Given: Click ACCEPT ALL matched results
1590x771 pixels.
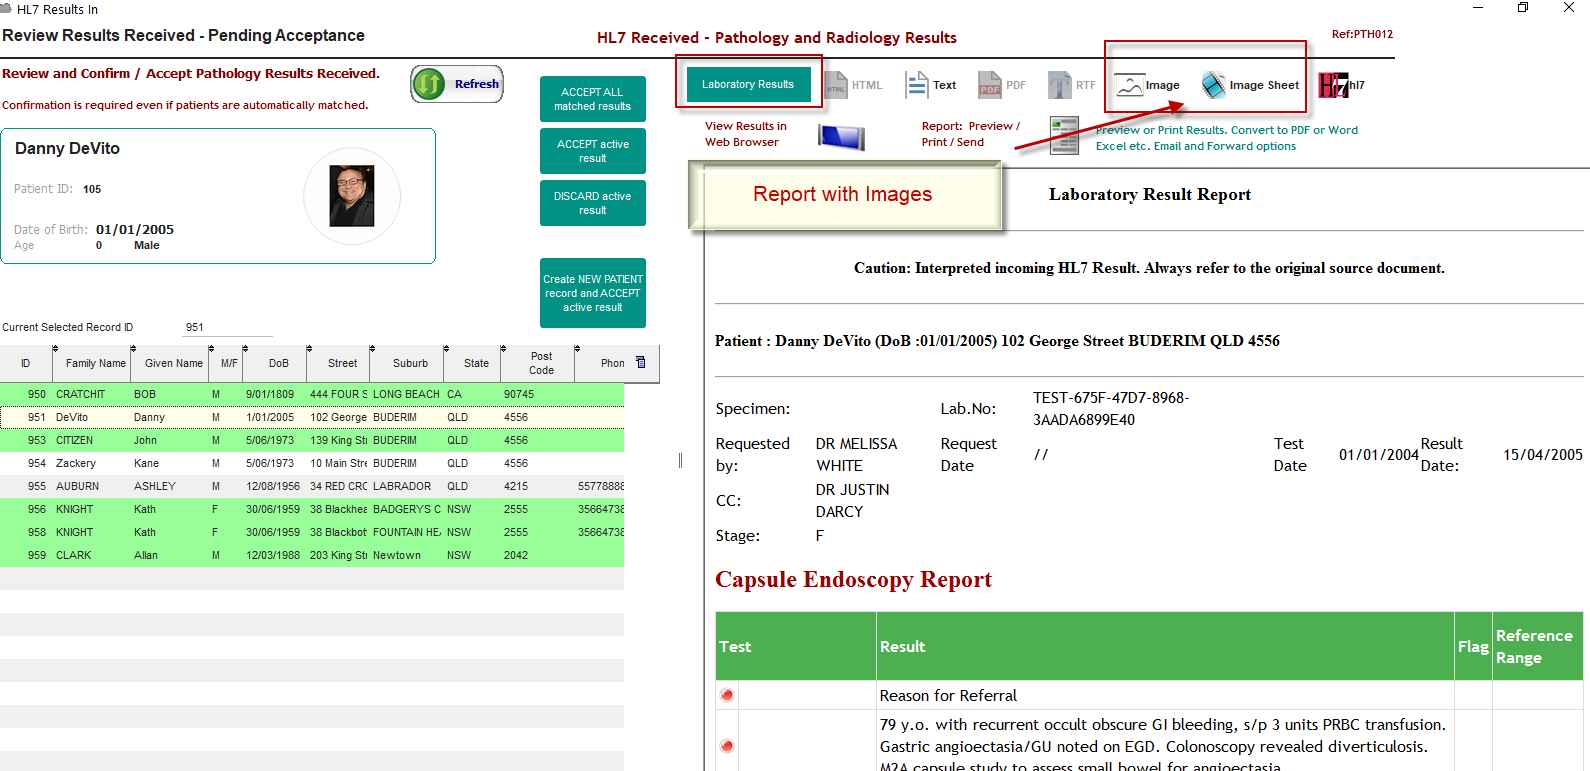Looking at the screenshot, I should 592,99.
